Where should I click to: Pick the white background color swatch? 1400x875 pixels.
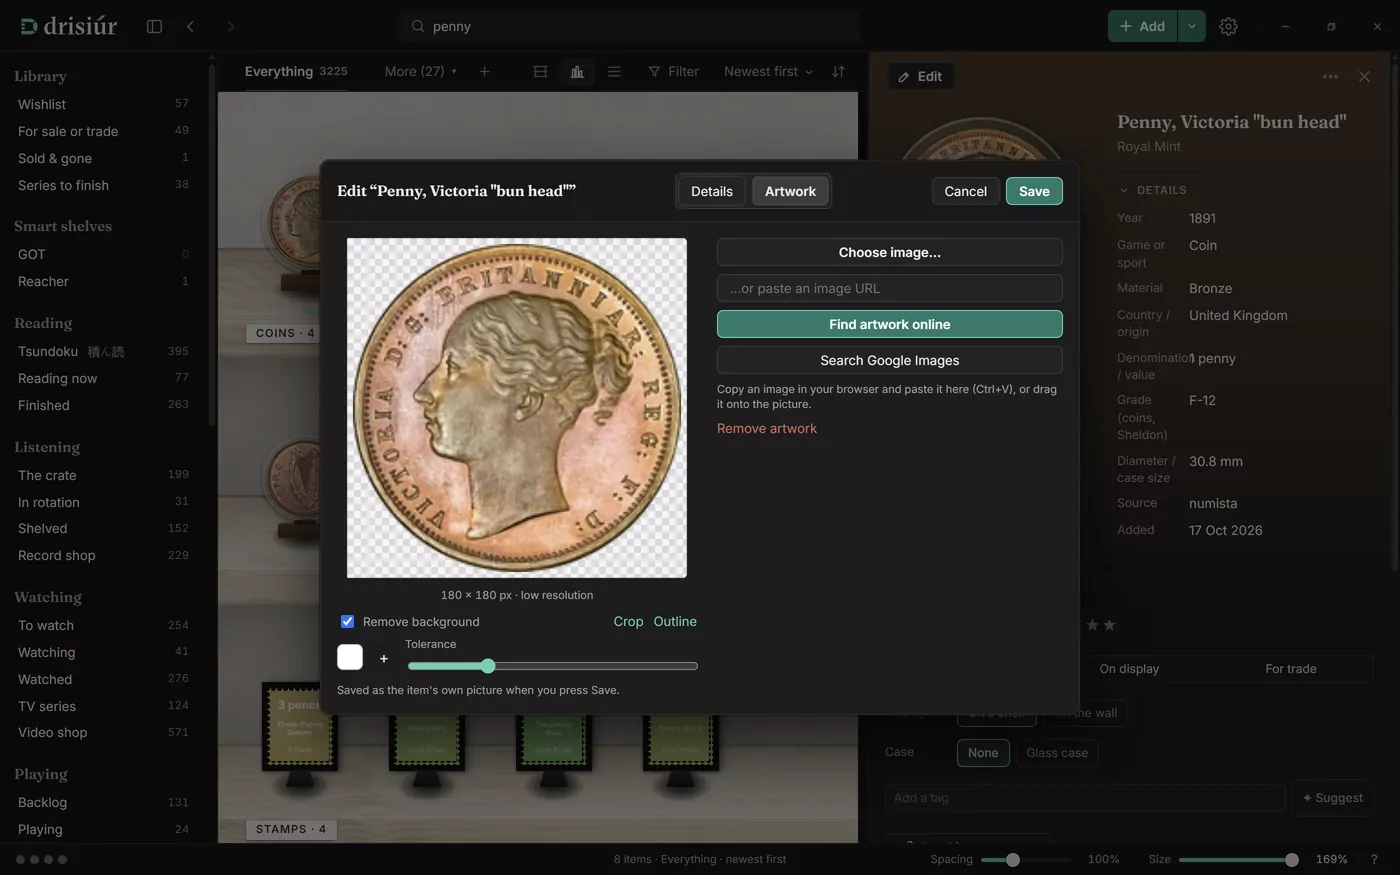coord(350,657)
